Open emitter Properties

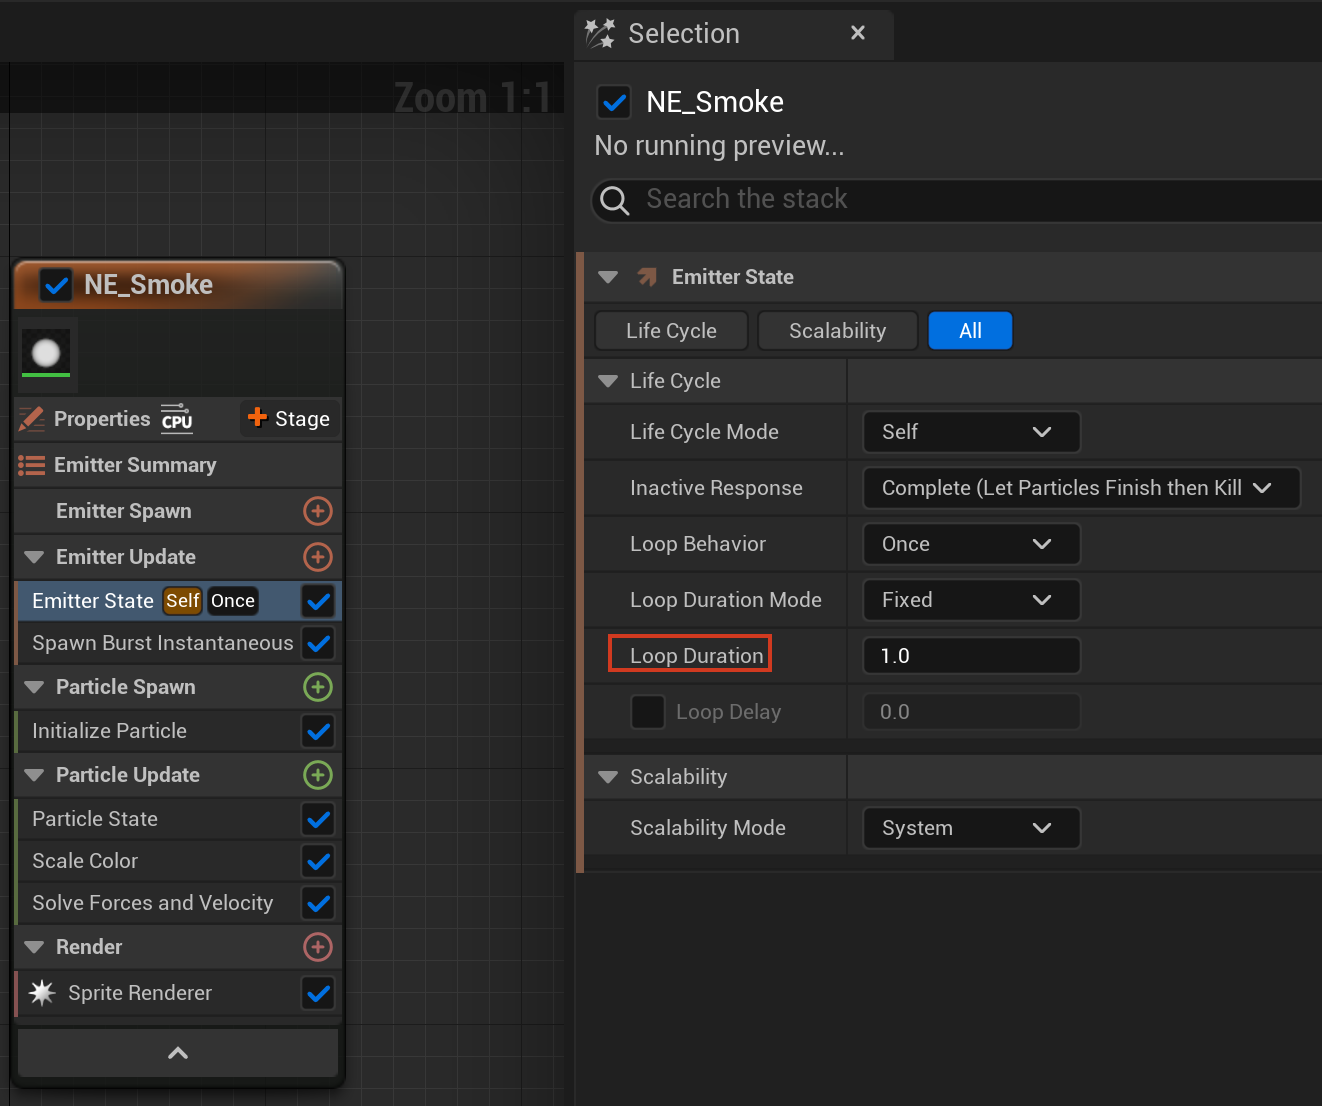click(102, 419)
